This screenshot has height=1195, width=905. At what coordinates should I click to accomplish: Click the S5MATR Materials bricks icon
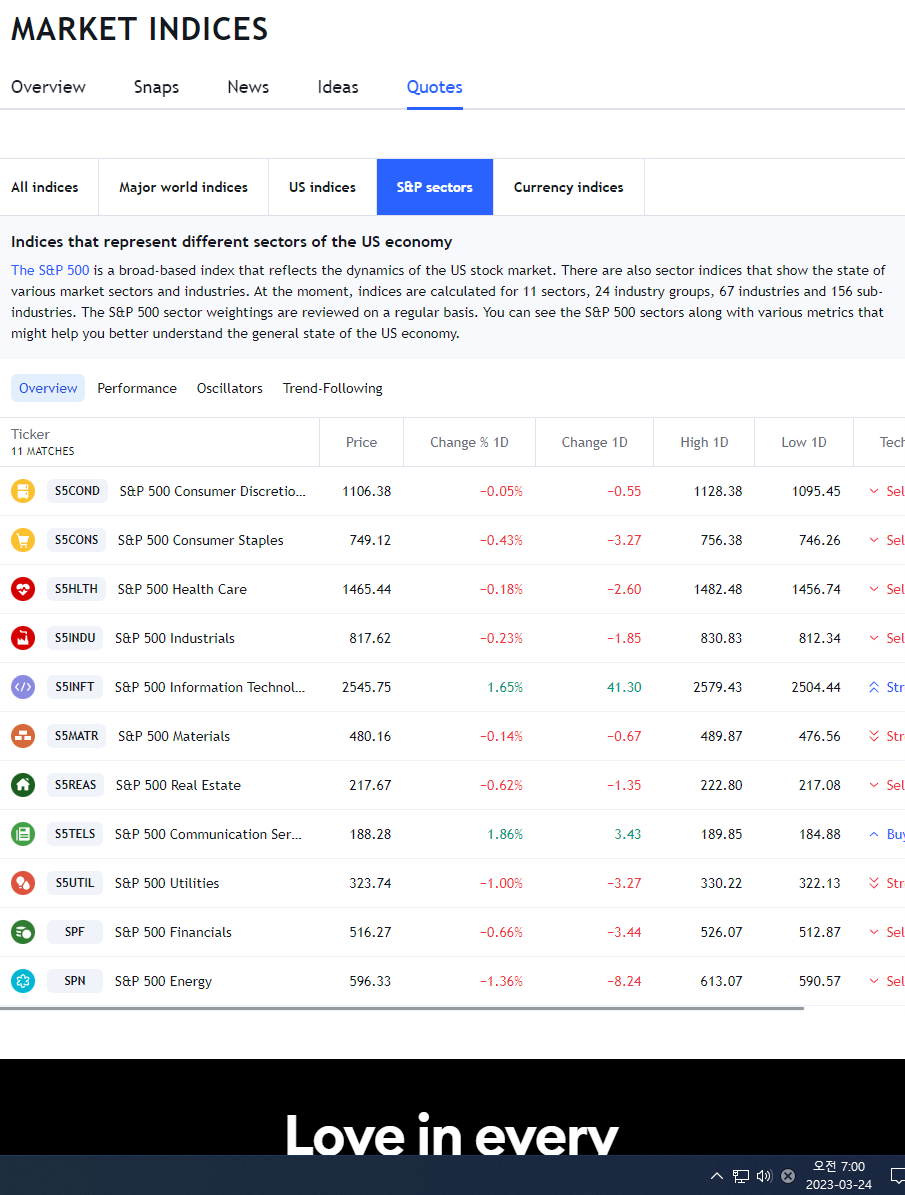coord(23,736)
